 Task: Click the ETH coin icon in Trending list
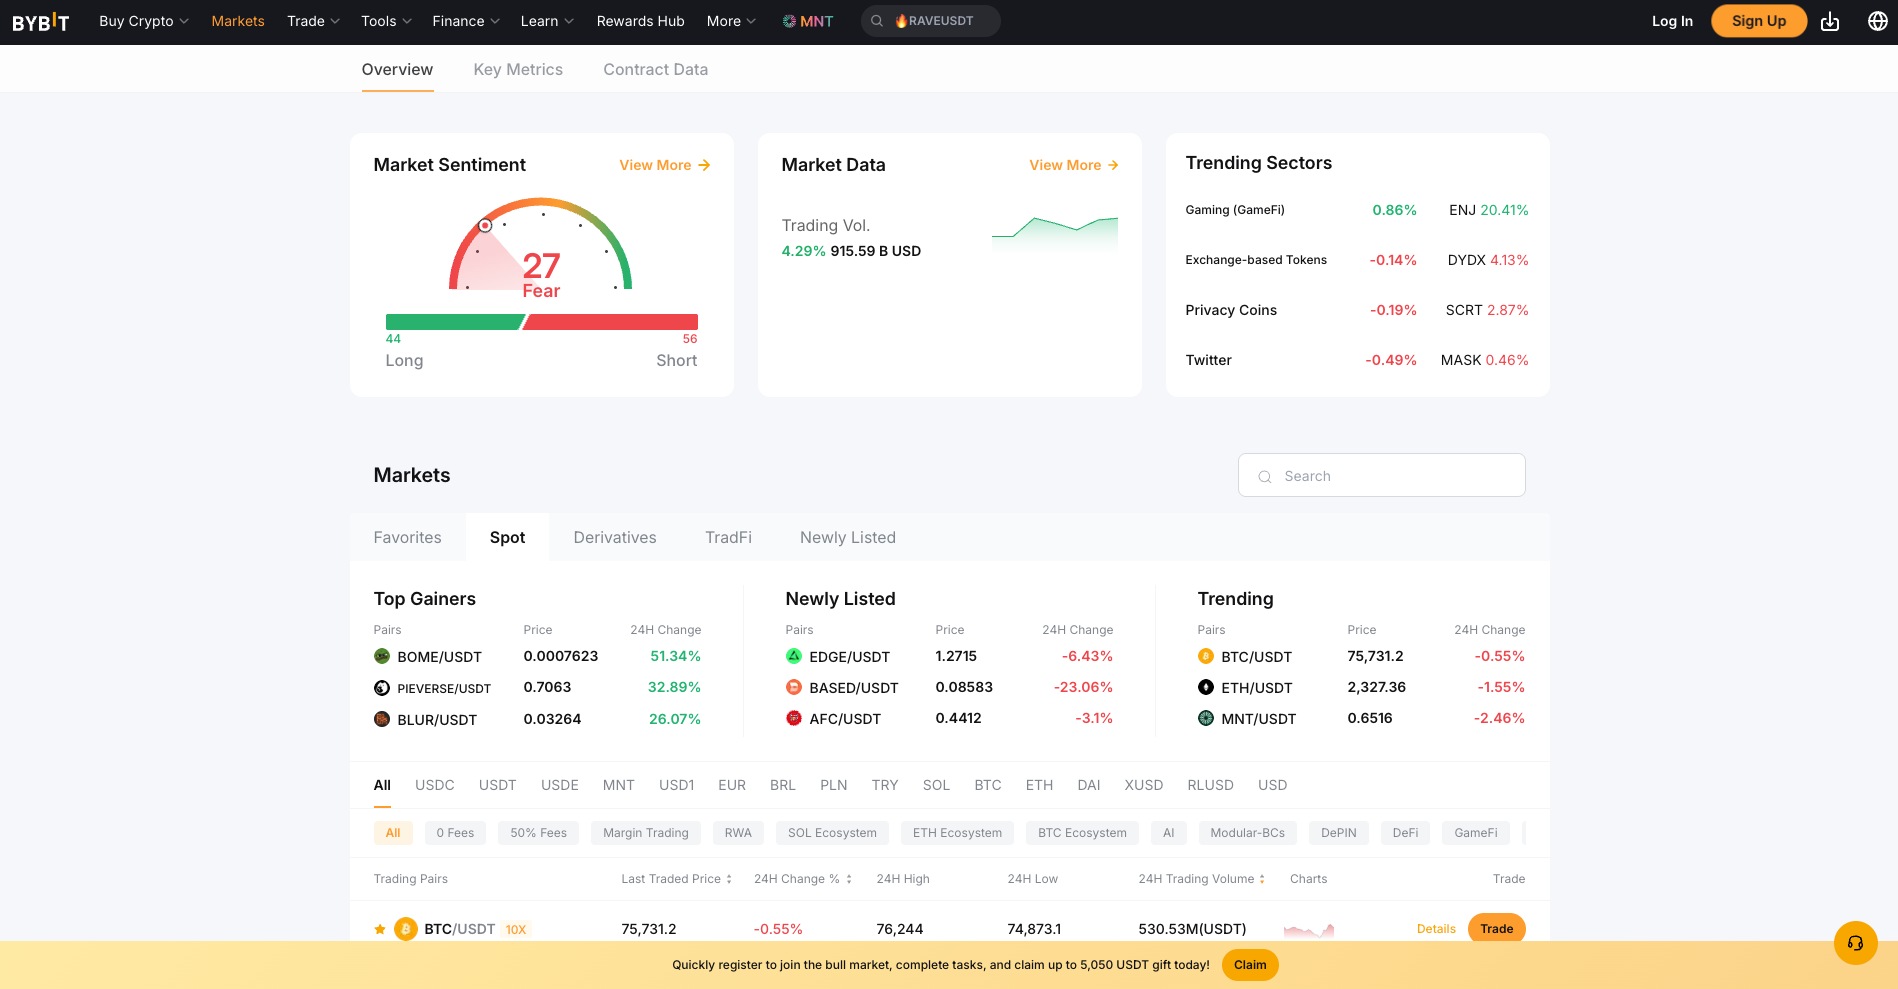1205,687
